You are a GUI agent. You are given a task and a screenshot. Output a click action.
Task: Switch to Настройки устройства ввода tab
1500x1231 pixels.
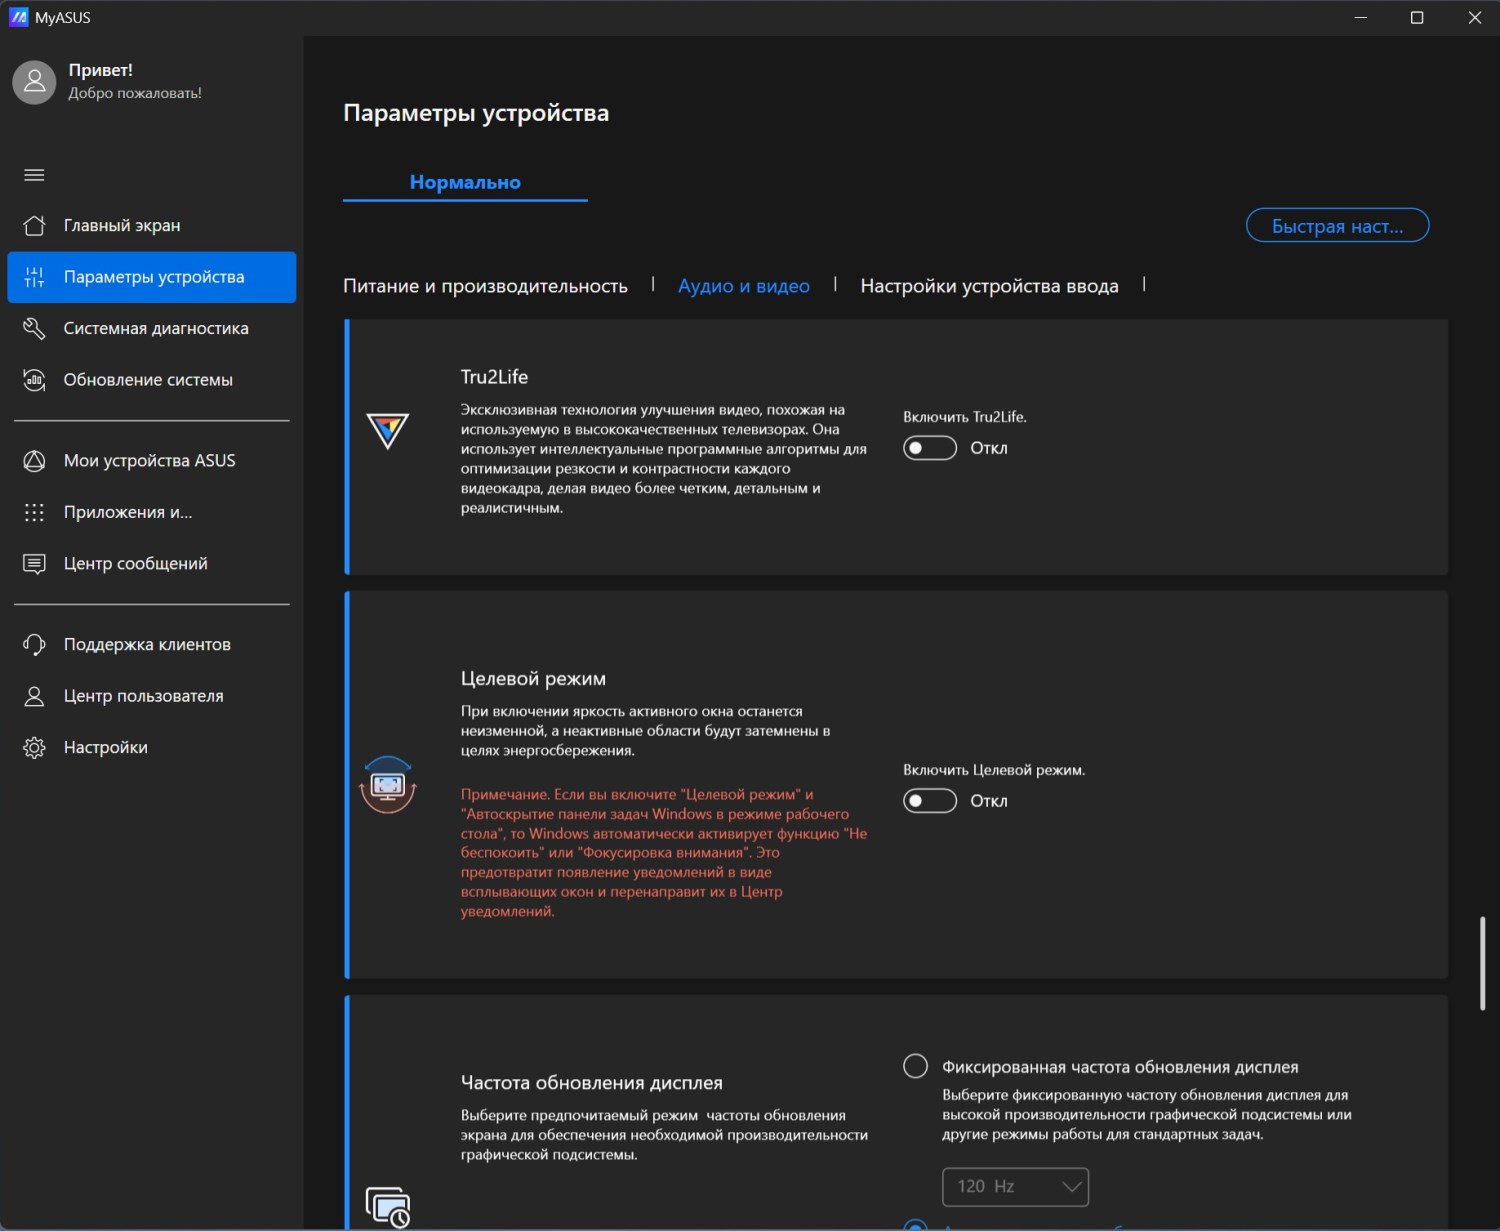click(989, 286)
